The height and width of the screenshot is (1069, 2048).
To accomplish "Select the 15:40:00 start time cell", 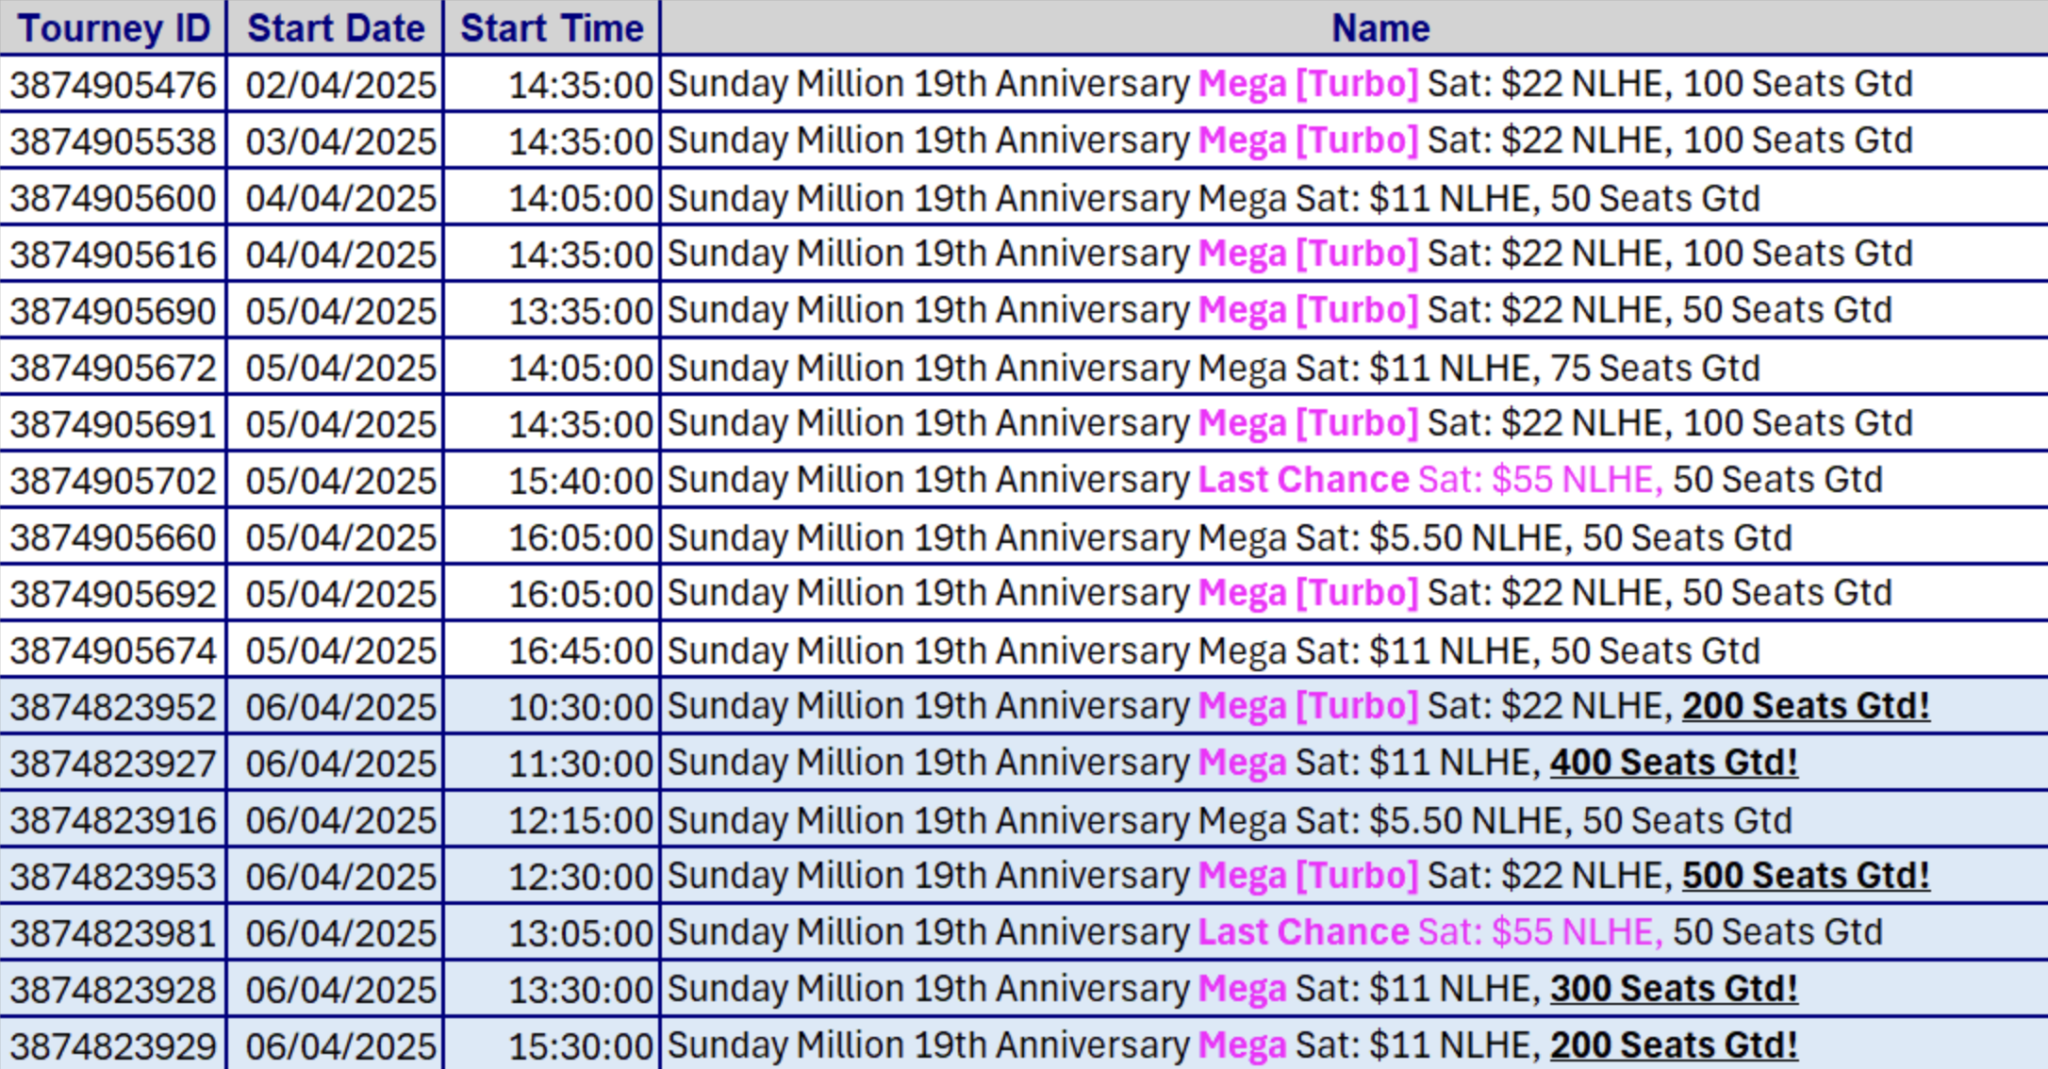I will pos(581,481).
